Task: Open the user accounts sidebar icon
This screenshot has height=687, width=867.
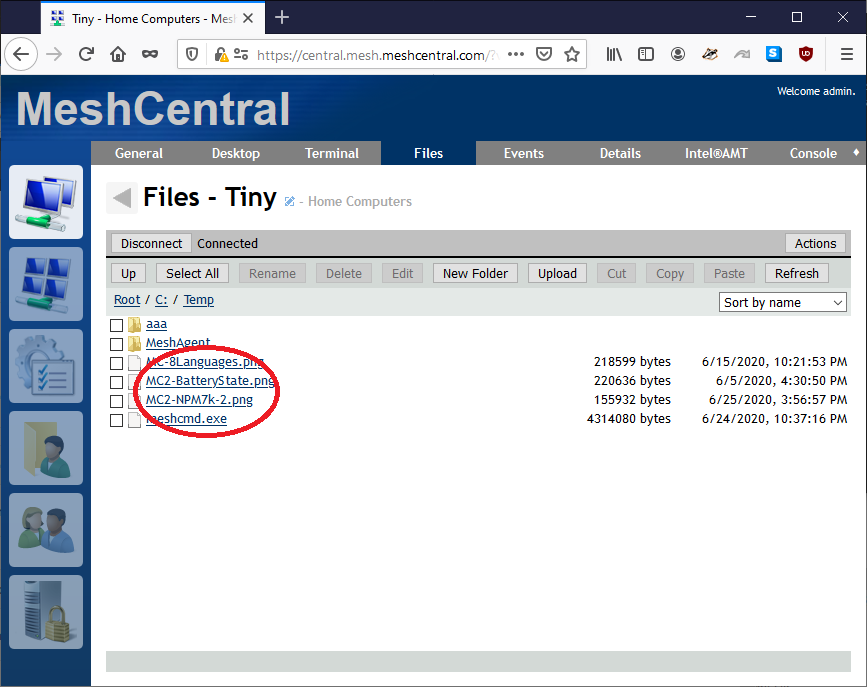Action: pyautogui.click(x=45, y=530)
